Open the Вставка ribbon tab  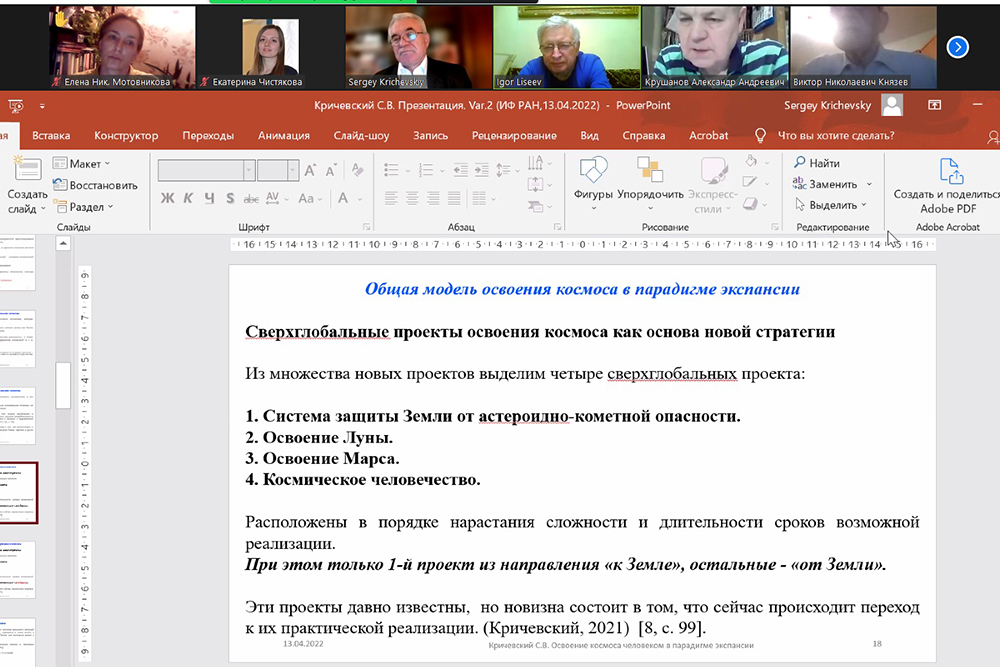pyautogui.click(x=51, y=136)
